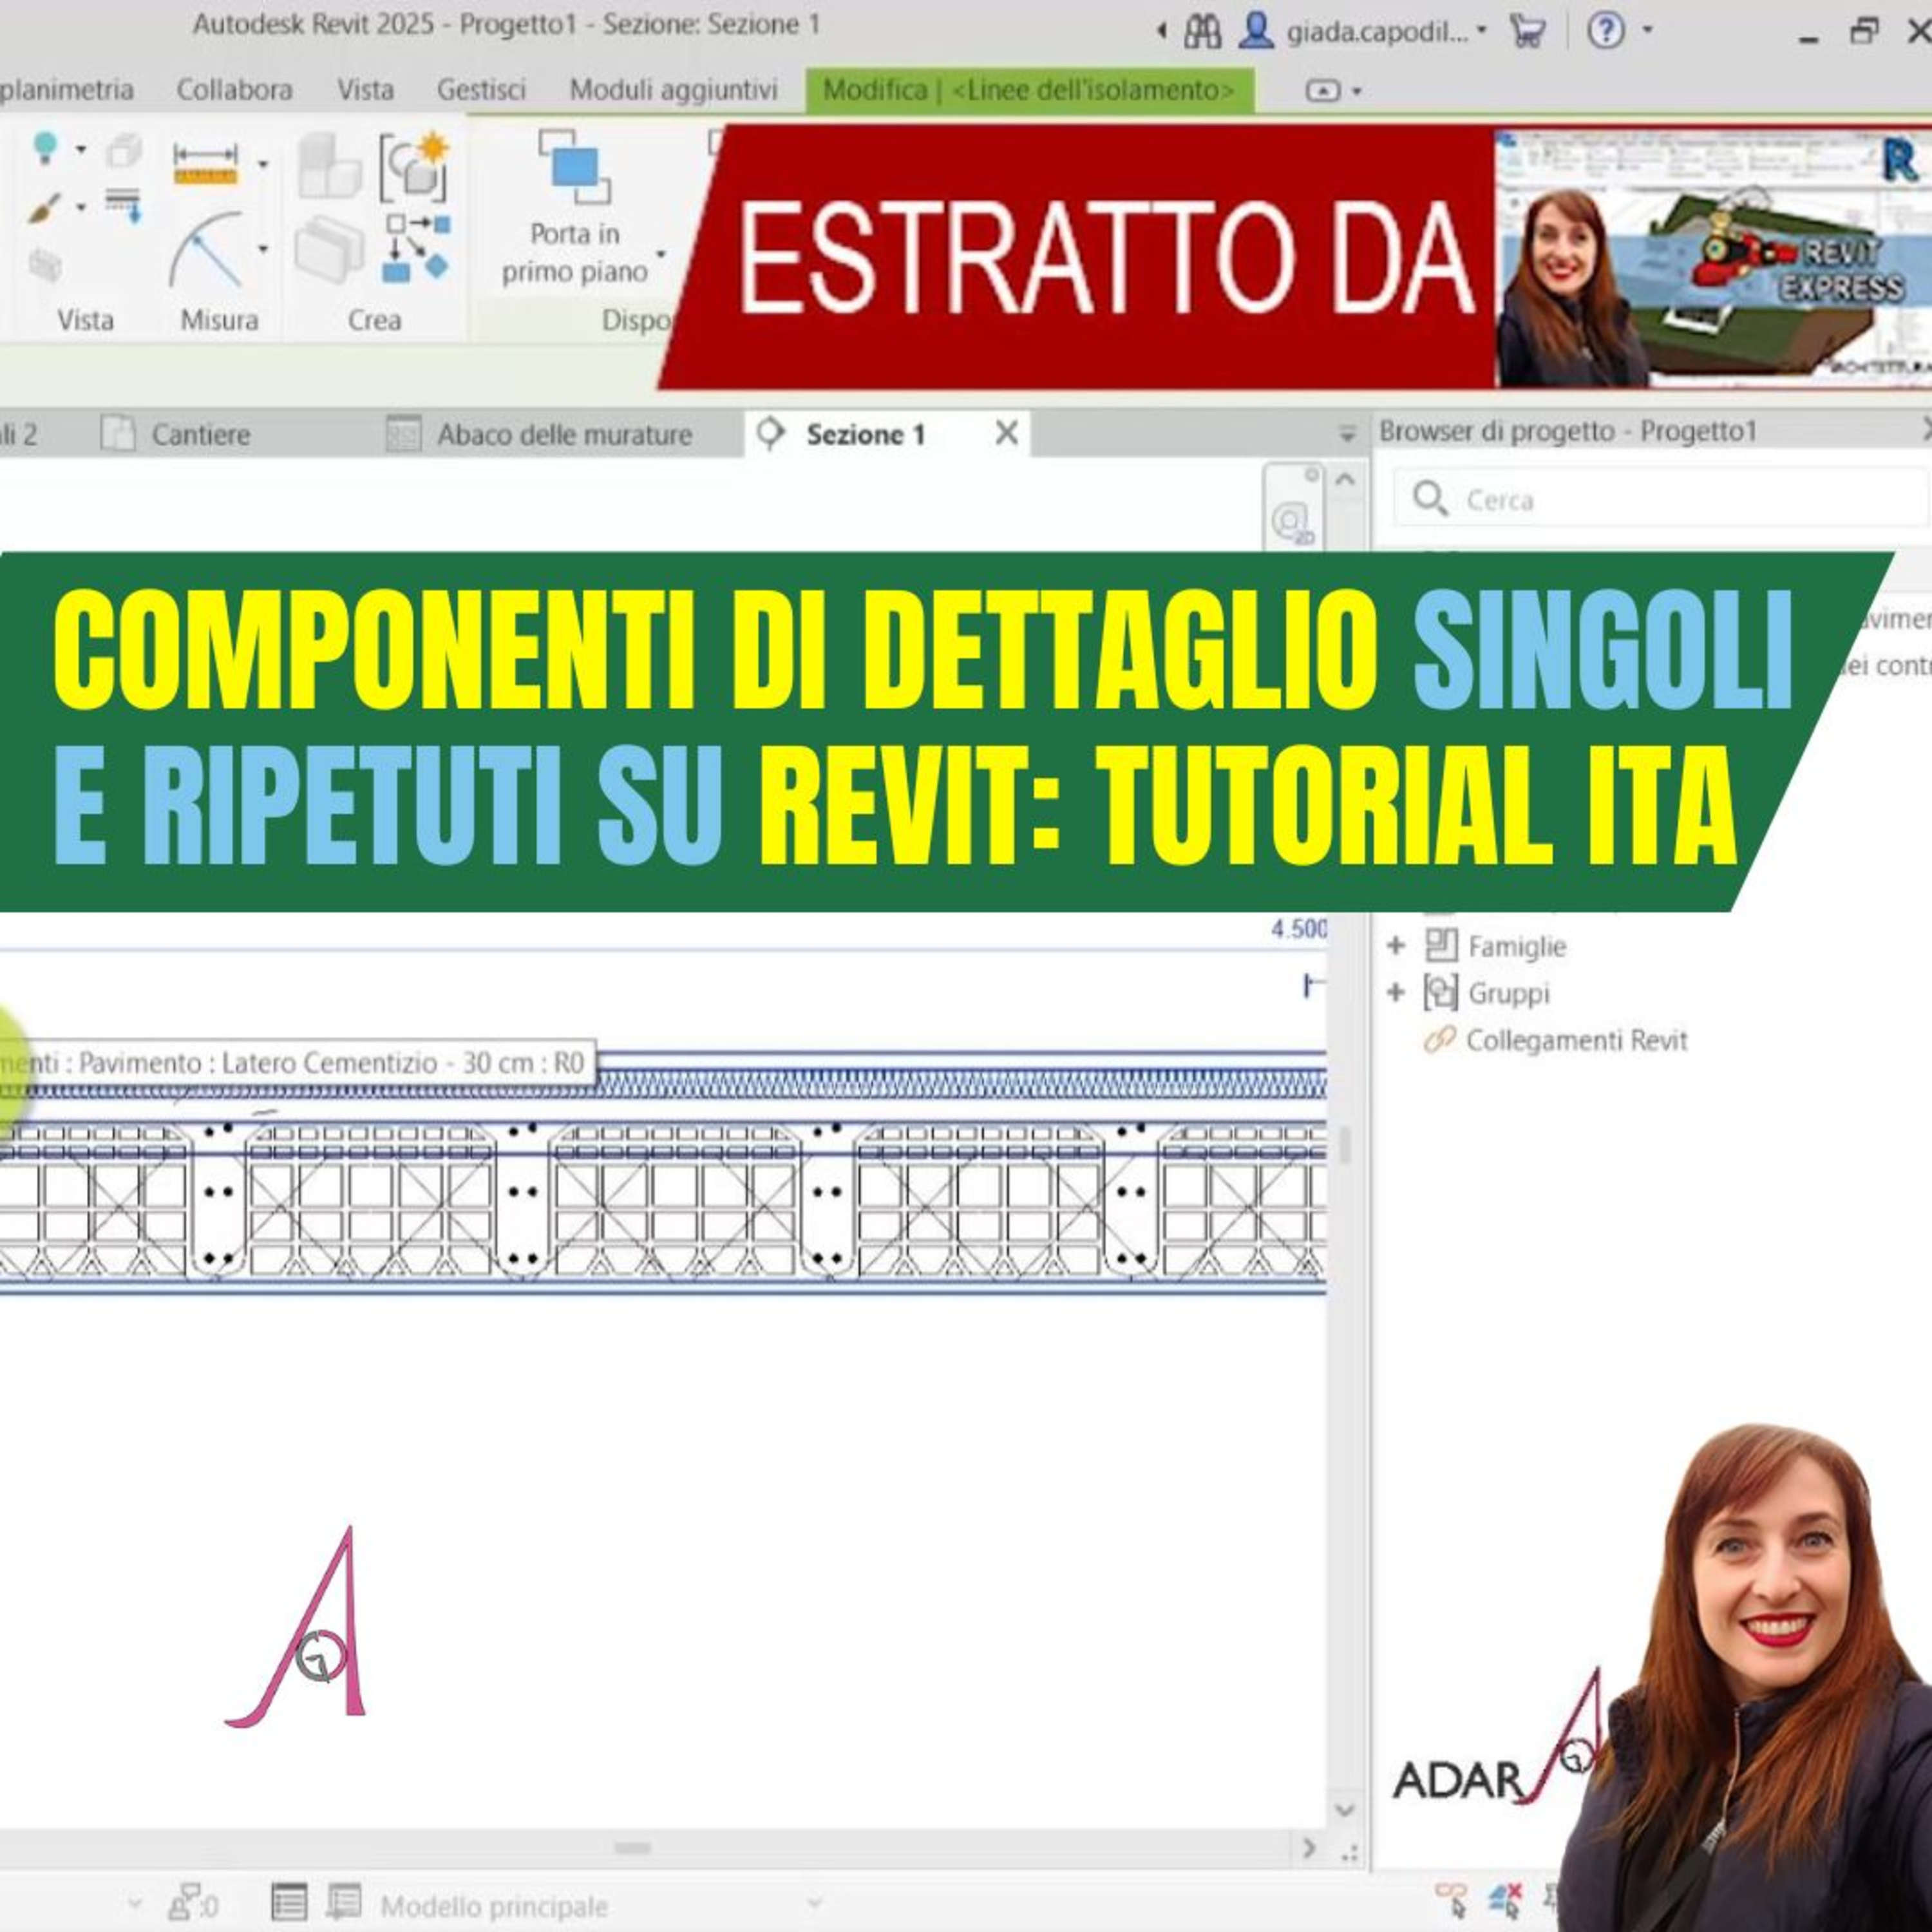The height and width of the screenshot is (1932, 1932).
Task: Select the paintbrush Override Graphics icon
Action: click(45, 208)
